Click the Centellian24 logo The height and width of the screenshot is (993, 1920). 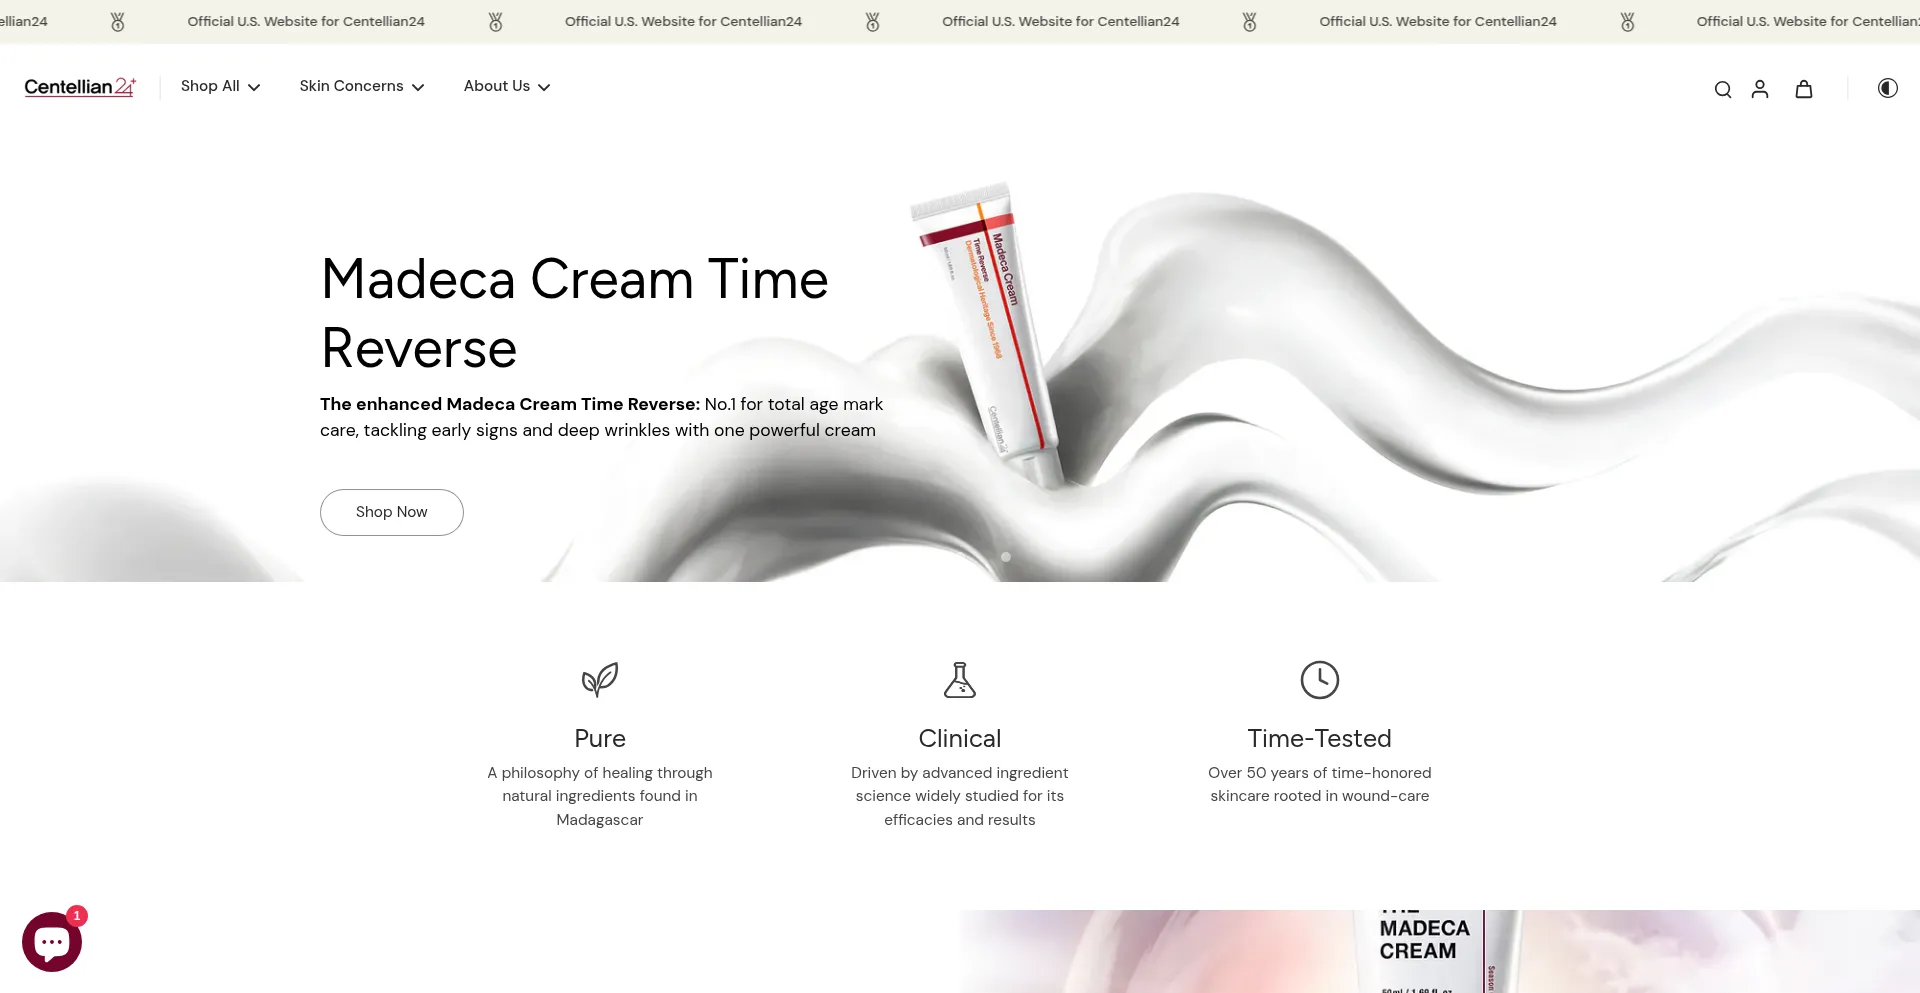pyautogui.click(x=80, y=87)
